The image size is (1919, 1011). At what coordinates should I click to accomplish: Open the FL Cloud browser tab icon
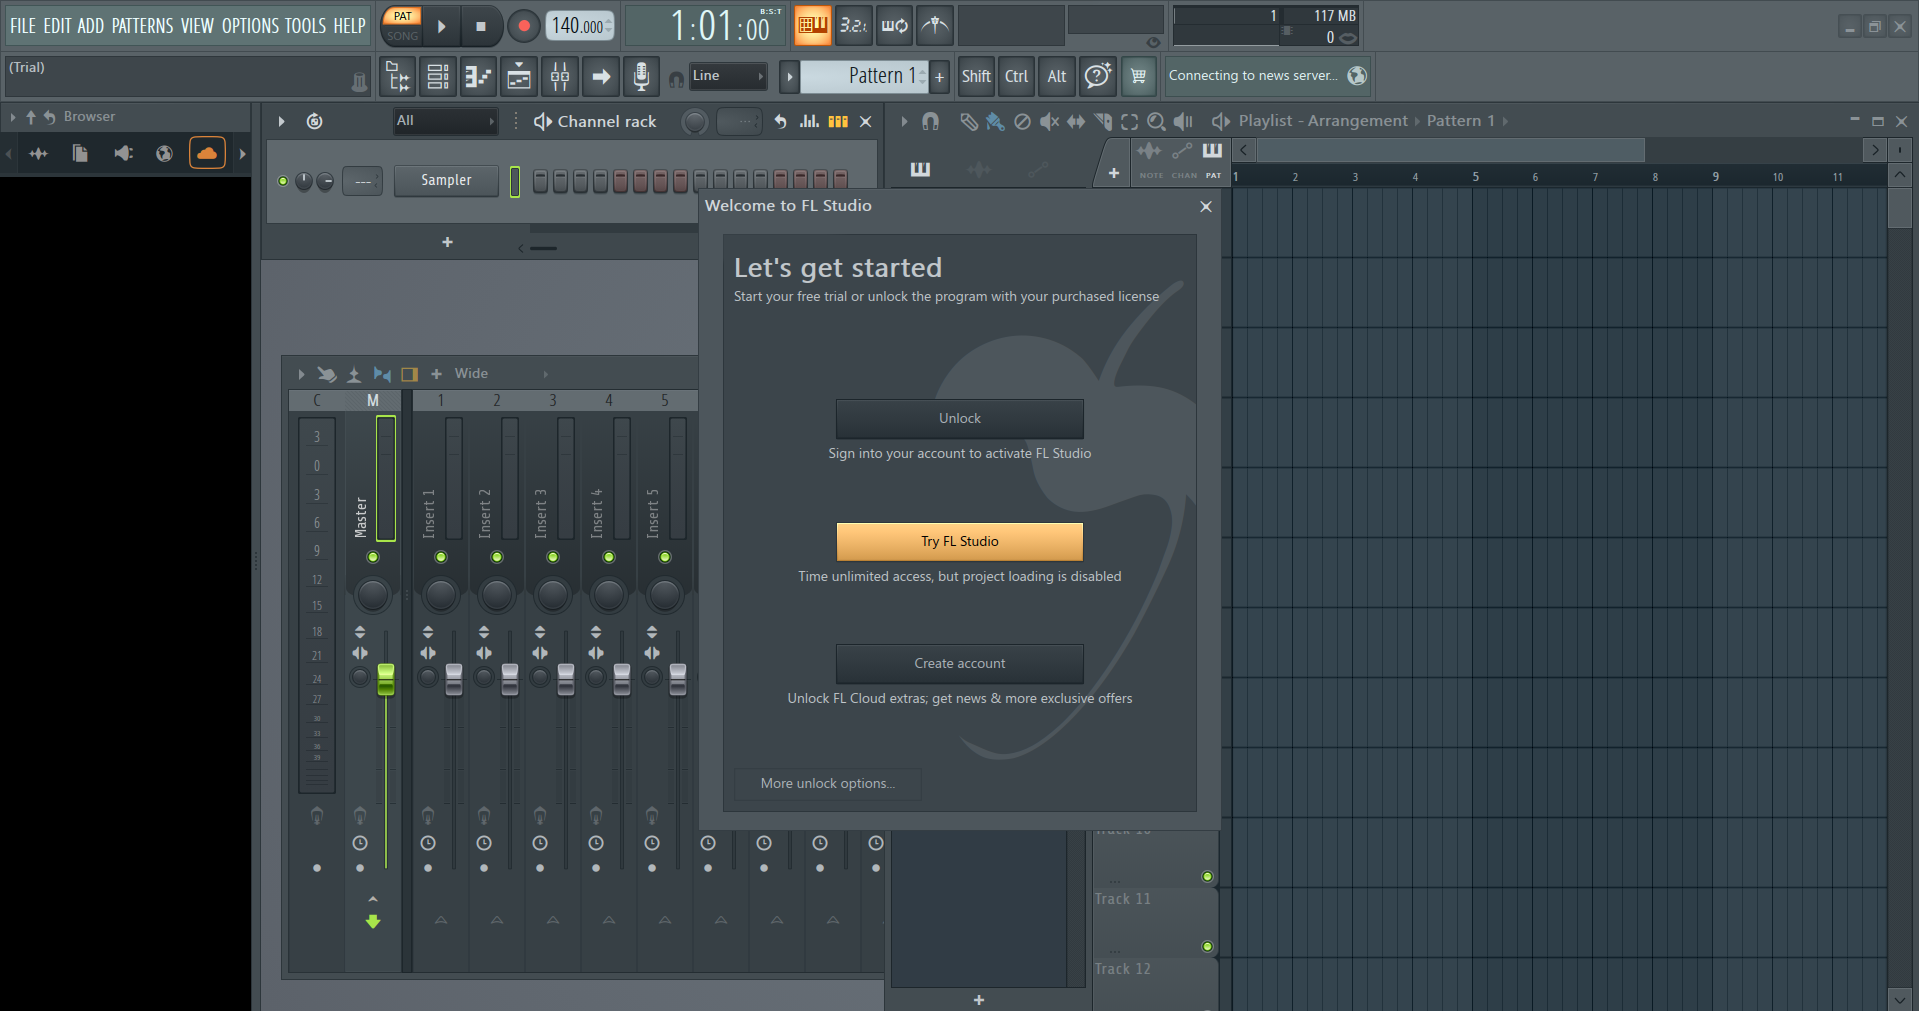pyautogui.click(x=207, y=153)
